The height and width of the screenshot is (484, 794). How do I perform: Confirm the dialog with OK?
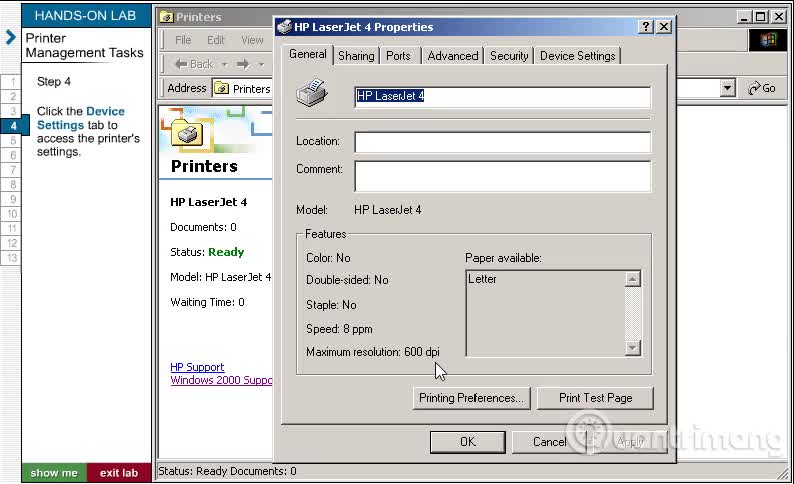[467, 442]
